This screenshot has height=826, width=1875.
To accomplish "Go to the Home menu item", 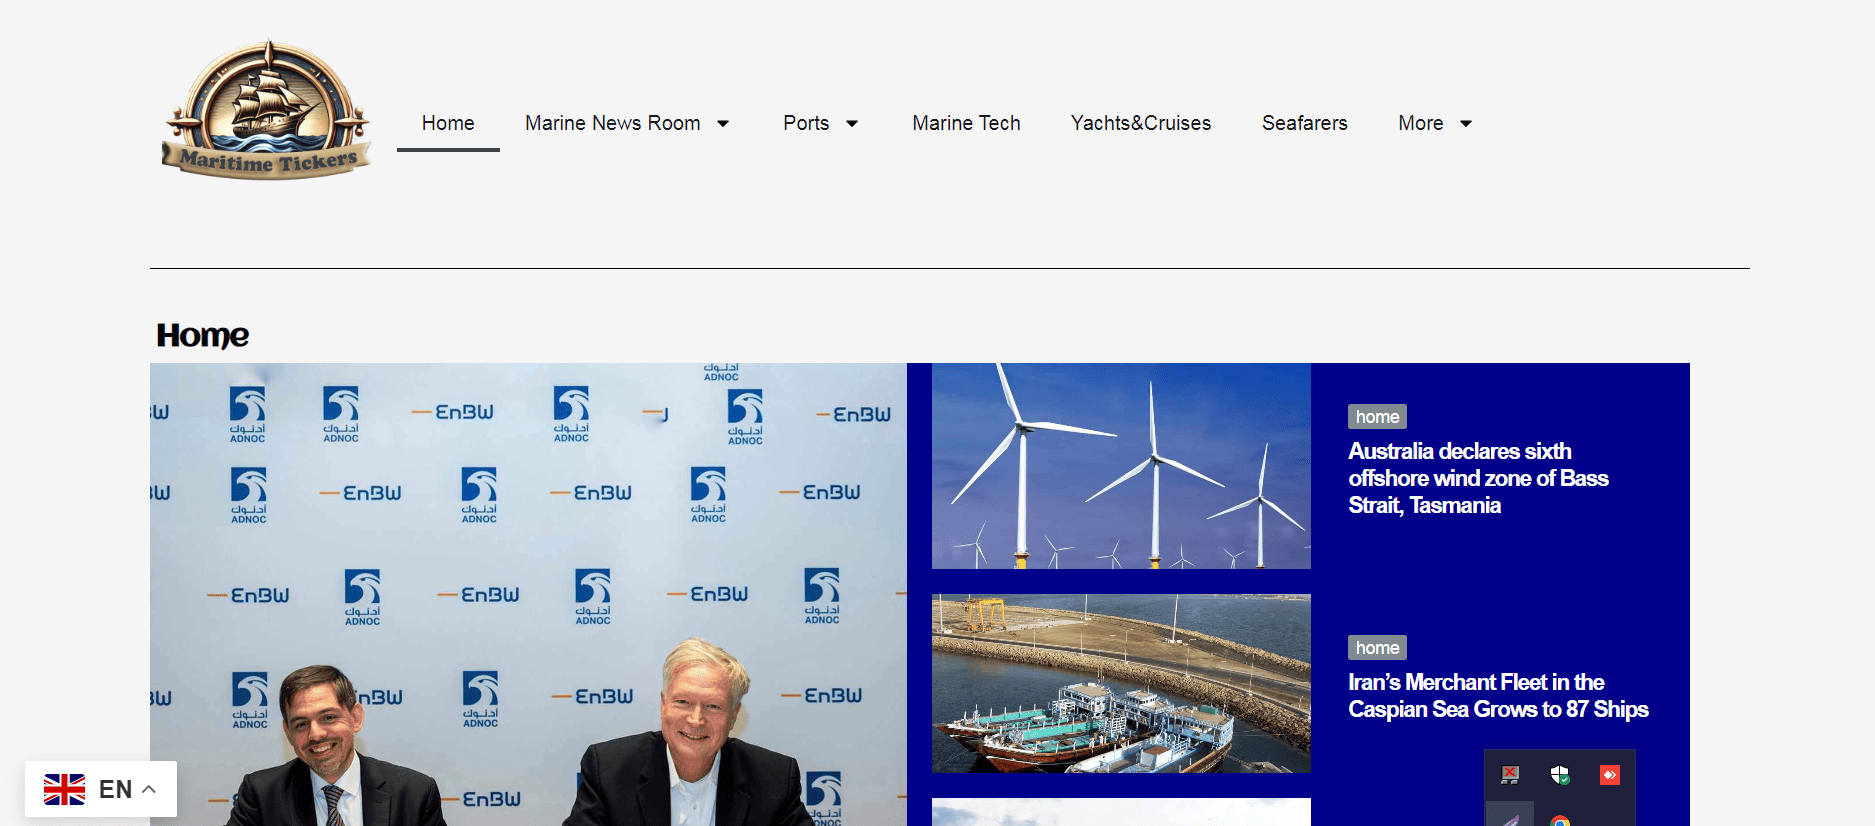I will click(x=448, y=123).
